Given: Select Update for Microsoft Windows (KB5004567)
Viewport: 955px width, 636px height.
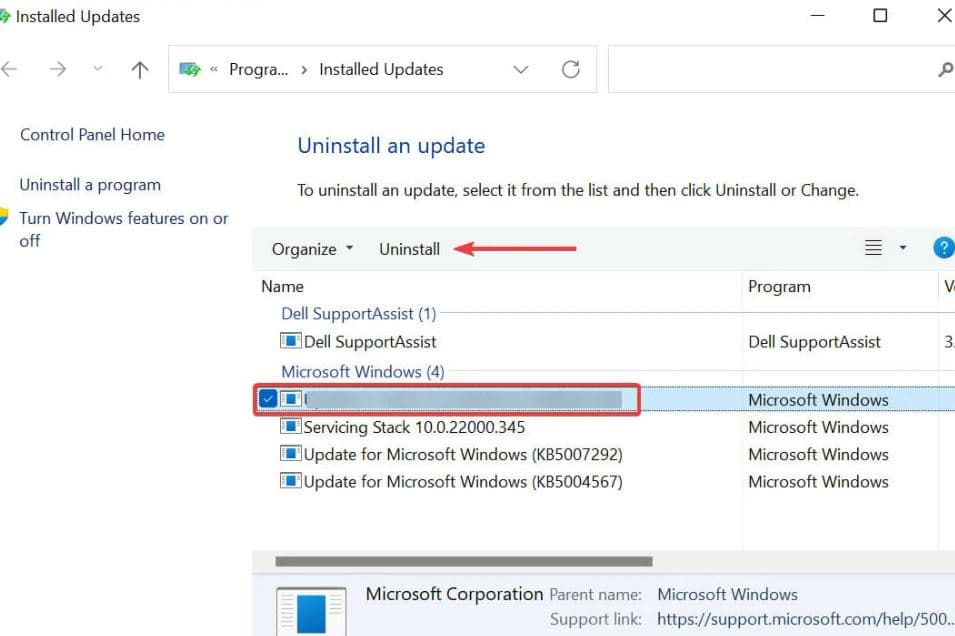Looking at the screenshot, I should 463,482.
